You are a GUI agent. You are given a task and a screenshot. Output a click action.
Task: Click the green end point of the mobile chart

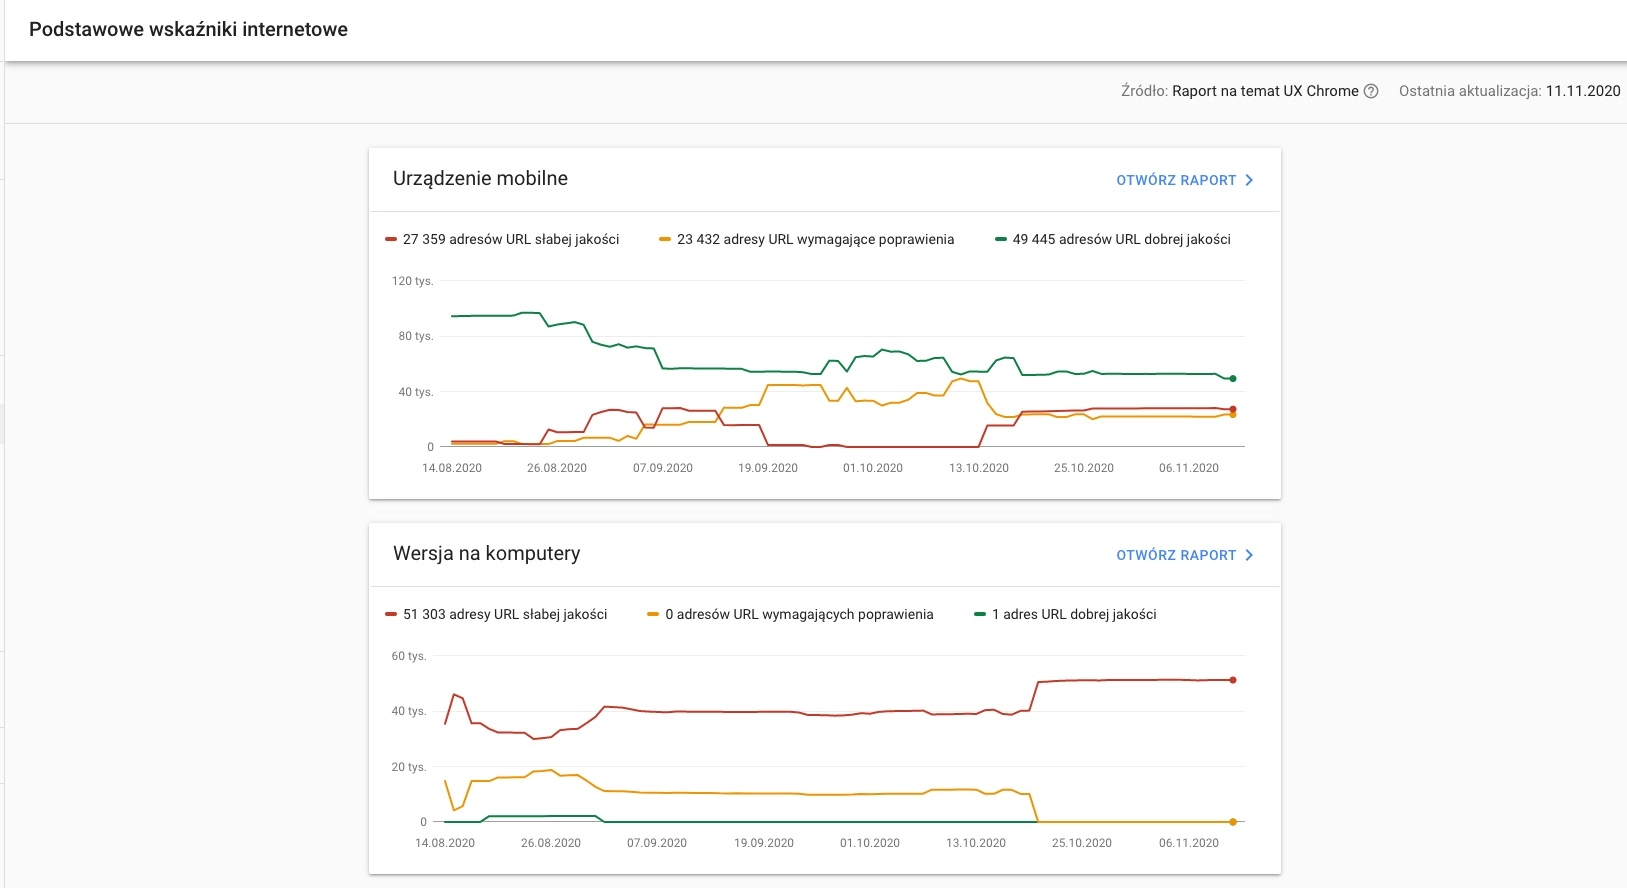tap(1233, 379)
